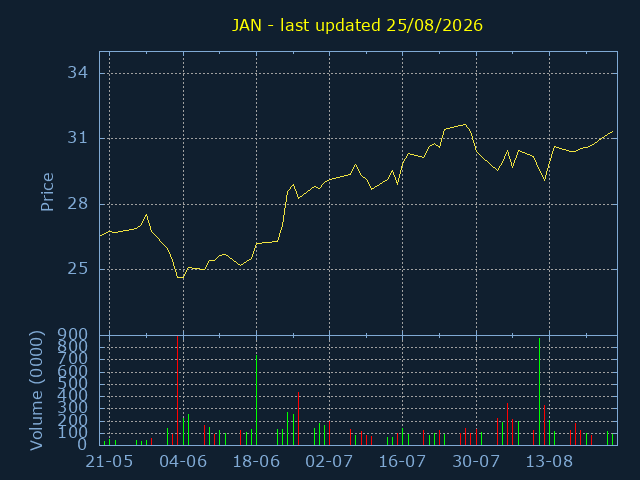Viewport: 640px width, 480px height.
Task: Click the 34 price axis label
Action: (78, 73)
